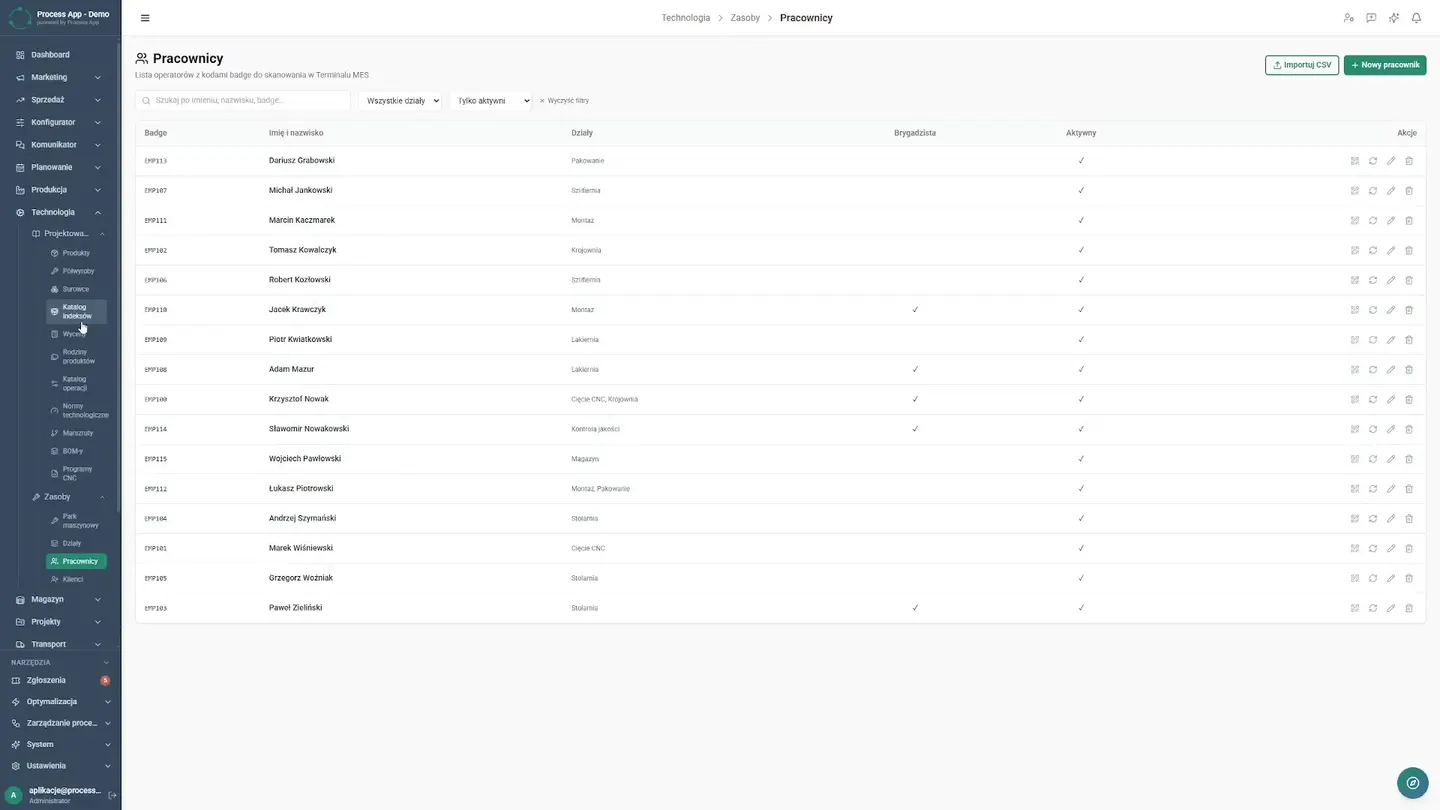Collapse the Zasoby subsection
1440x810 pixels.
pos(68,497)
